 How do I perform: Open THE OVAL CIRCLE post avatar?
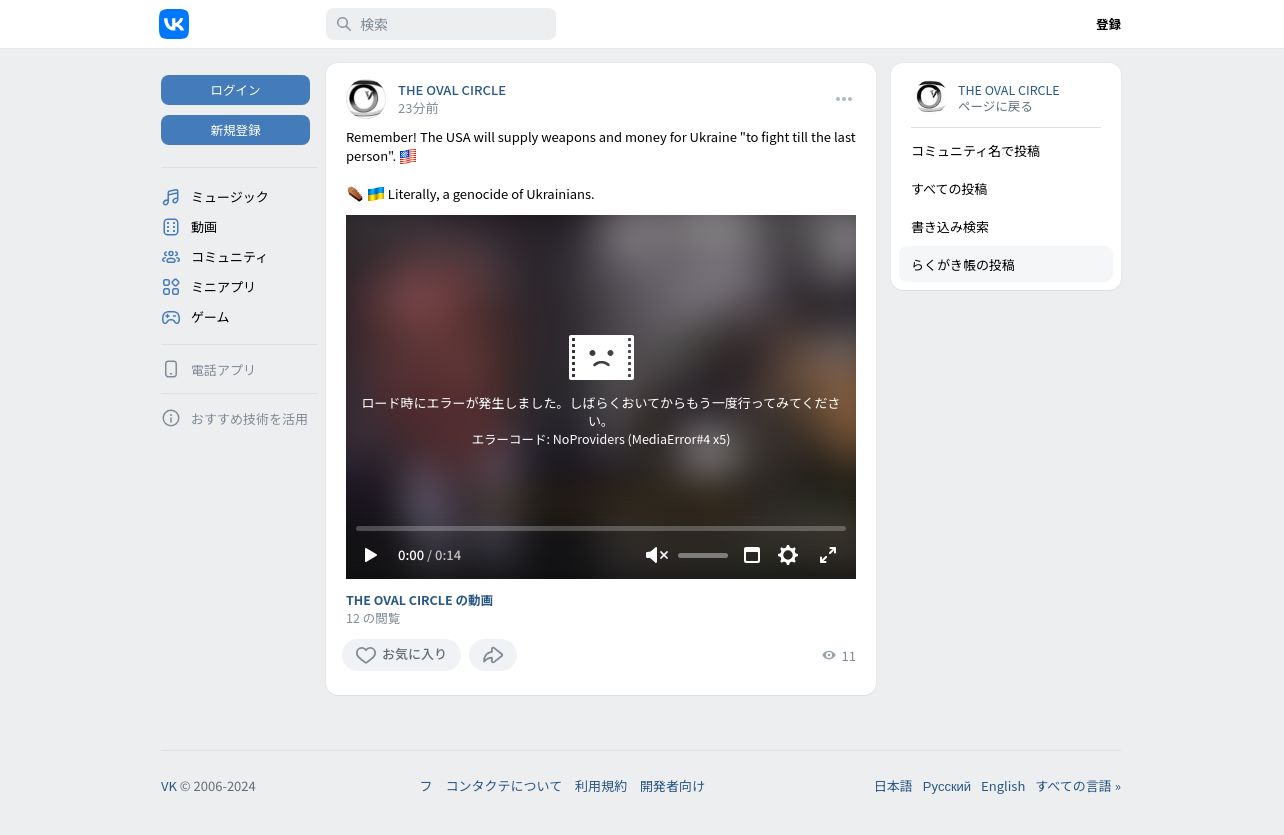(x=366, y=98)
